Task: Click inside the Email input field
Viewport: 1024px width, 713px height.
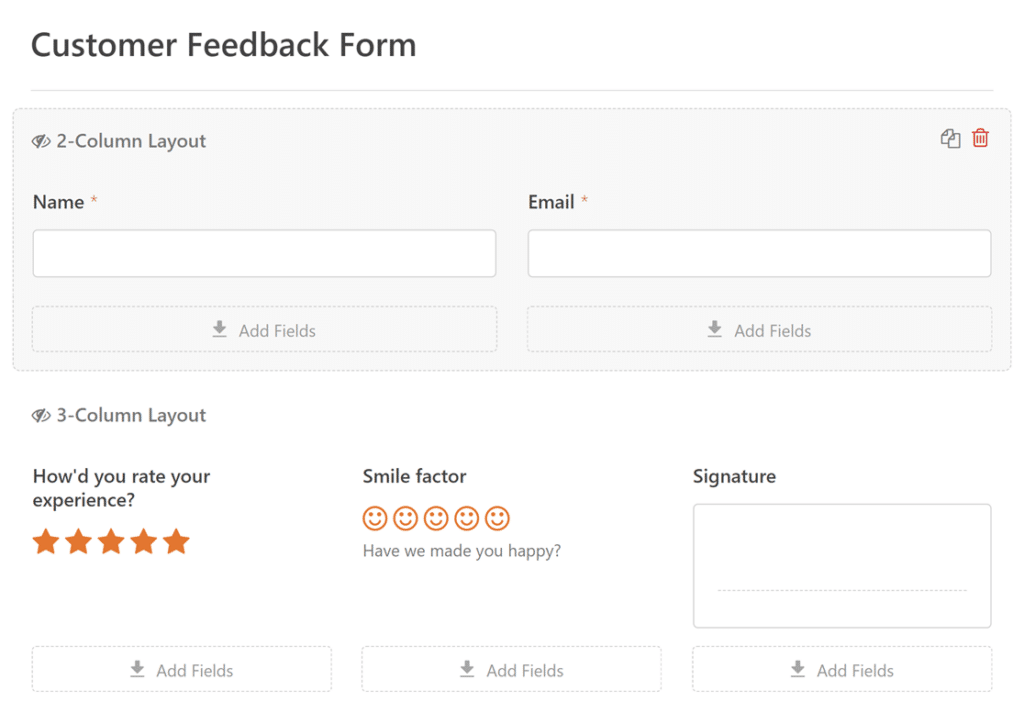Action: pyautogui.click(x=759, y=253)
